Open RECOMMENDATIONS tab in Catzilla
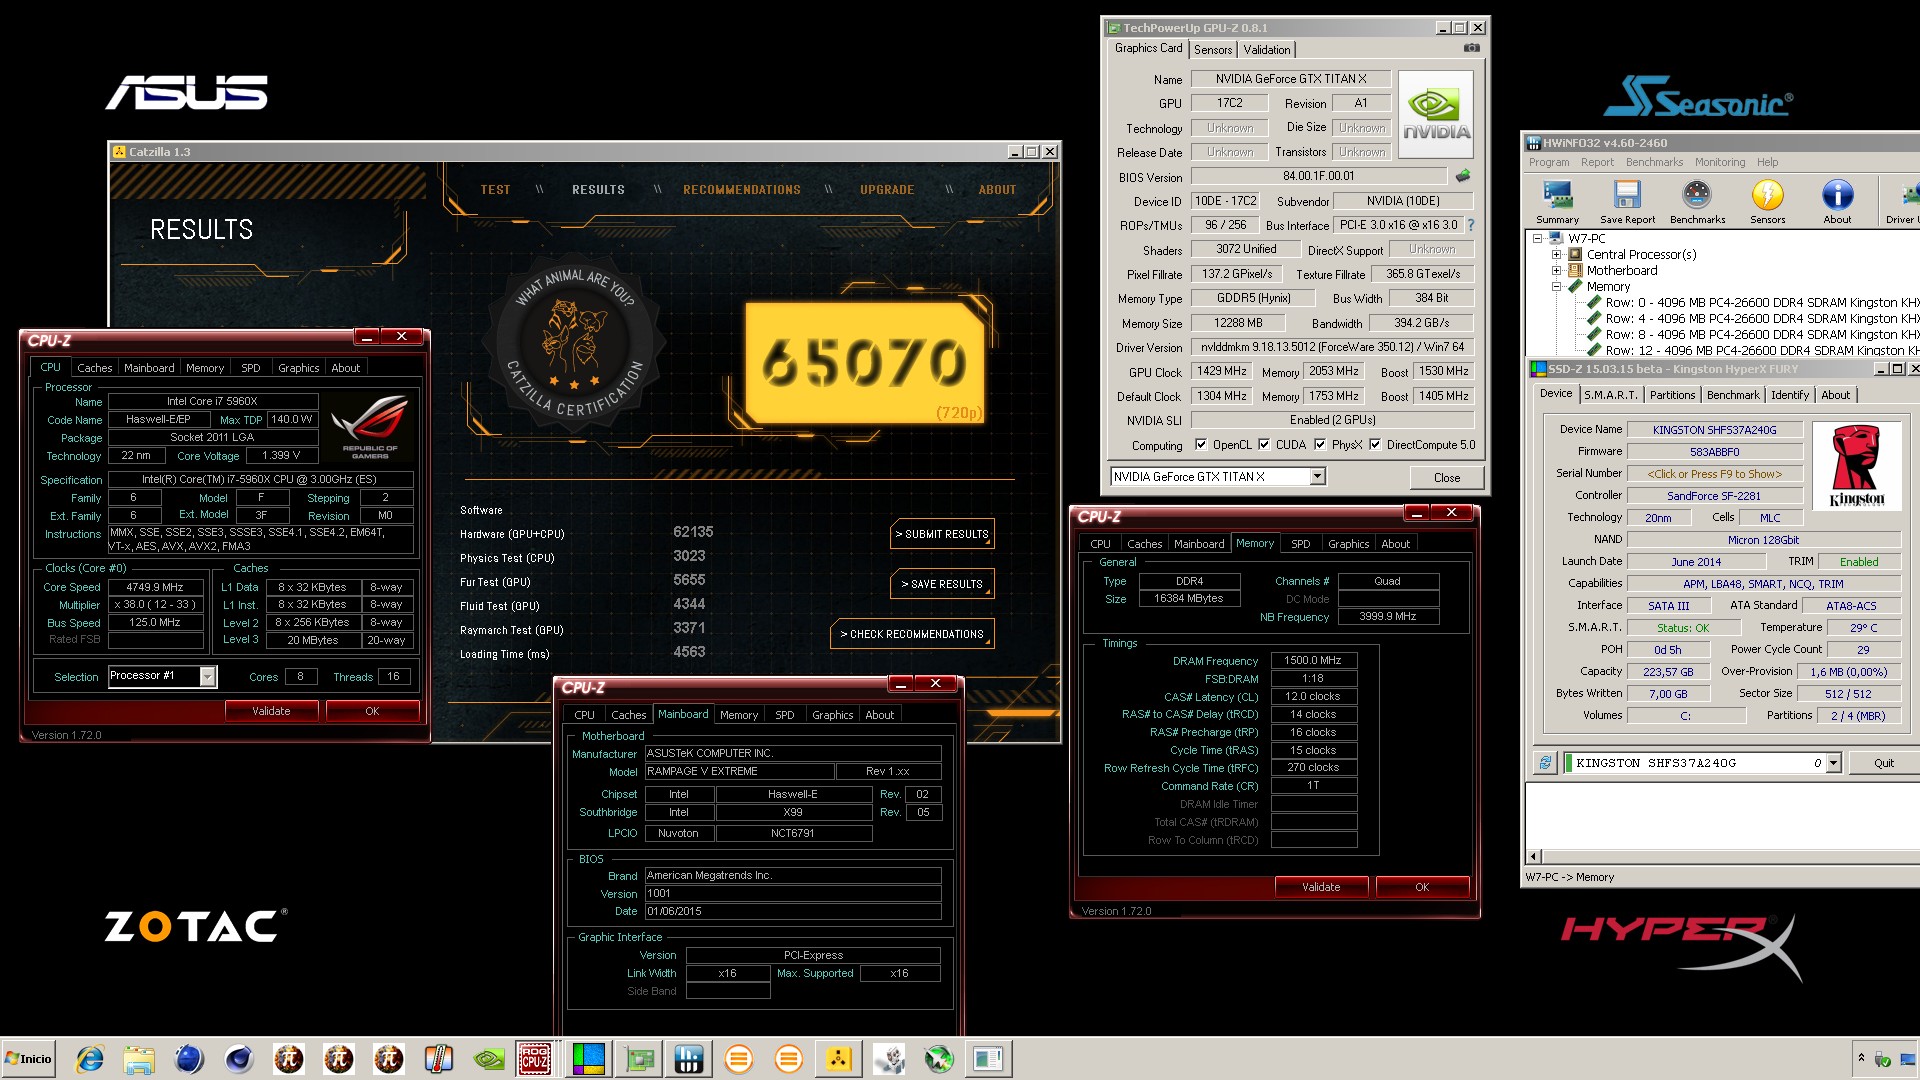Viewport: 1920px width, 1080px height. click(742, 190)
